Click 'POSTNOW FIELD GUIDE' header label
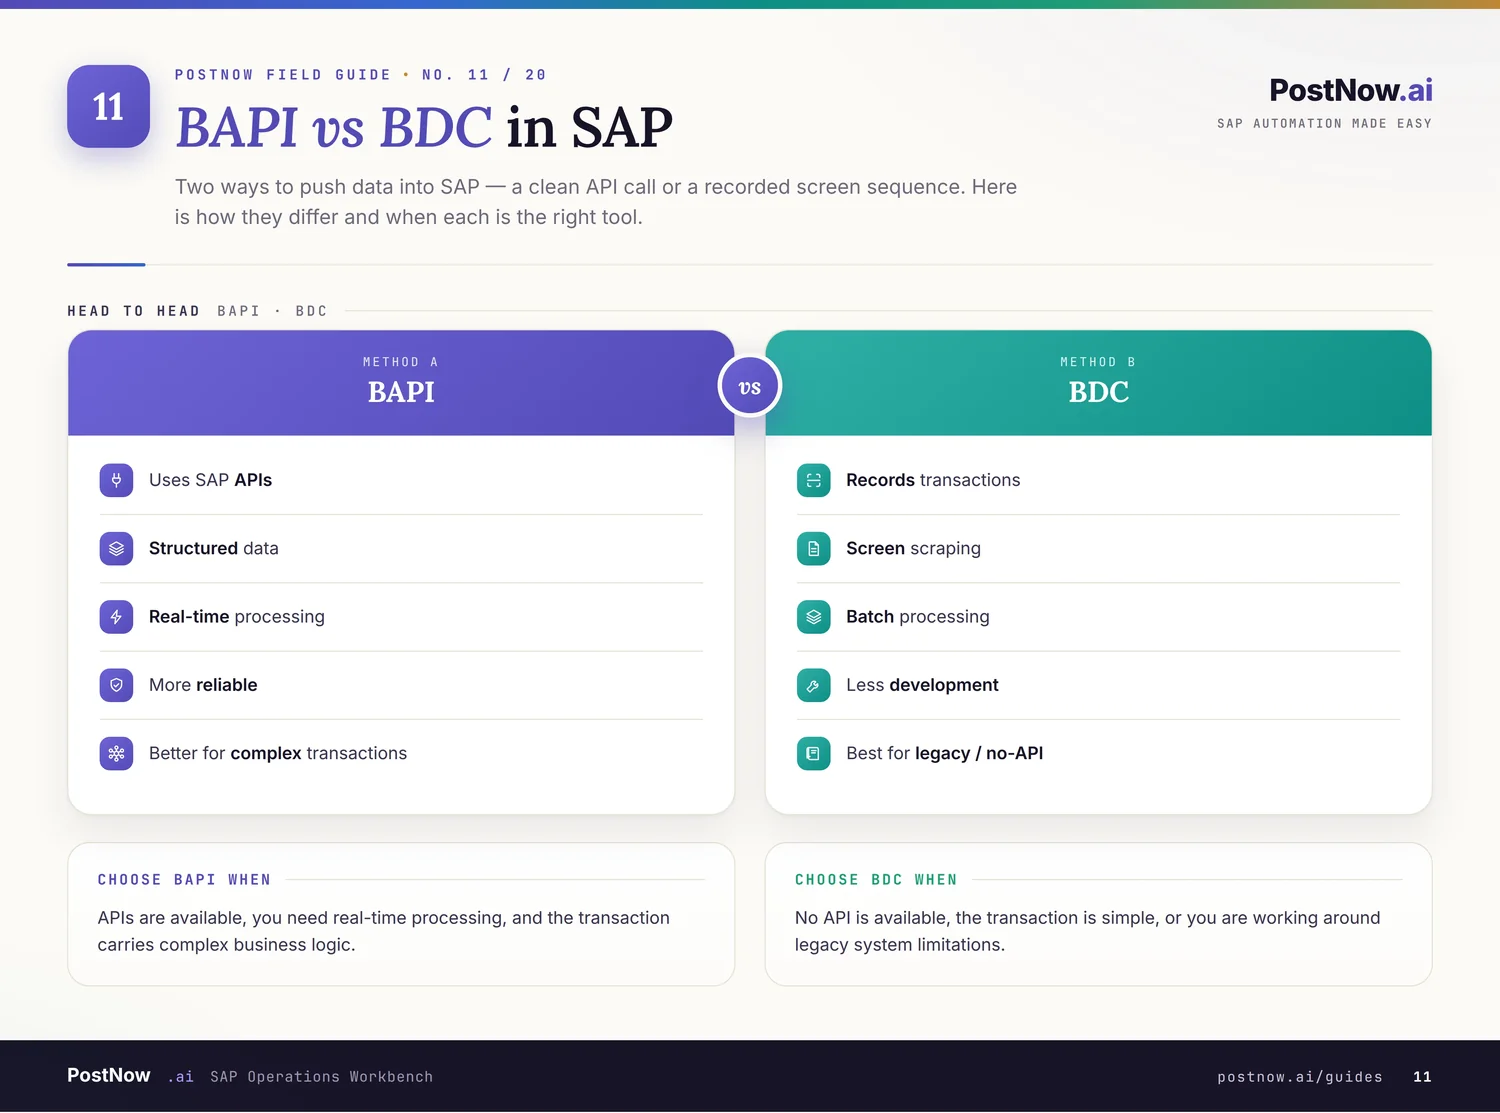1500x1113 pixels. tap(283, 75)
